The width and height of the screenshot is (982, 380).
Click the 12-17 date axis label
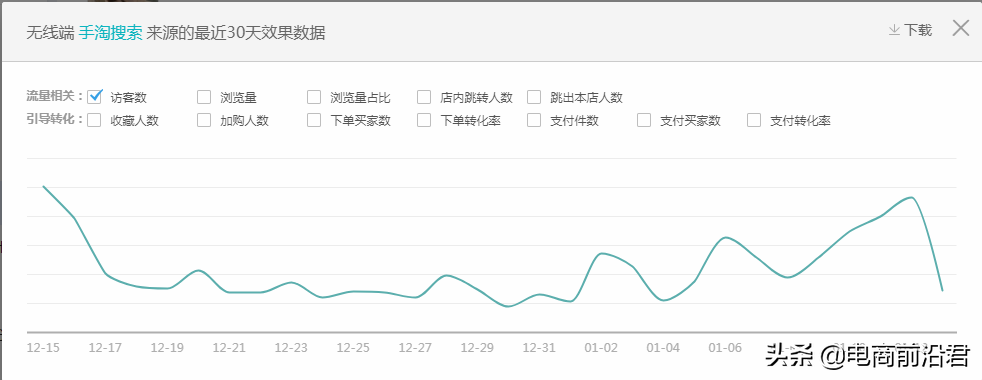point(105,348)
